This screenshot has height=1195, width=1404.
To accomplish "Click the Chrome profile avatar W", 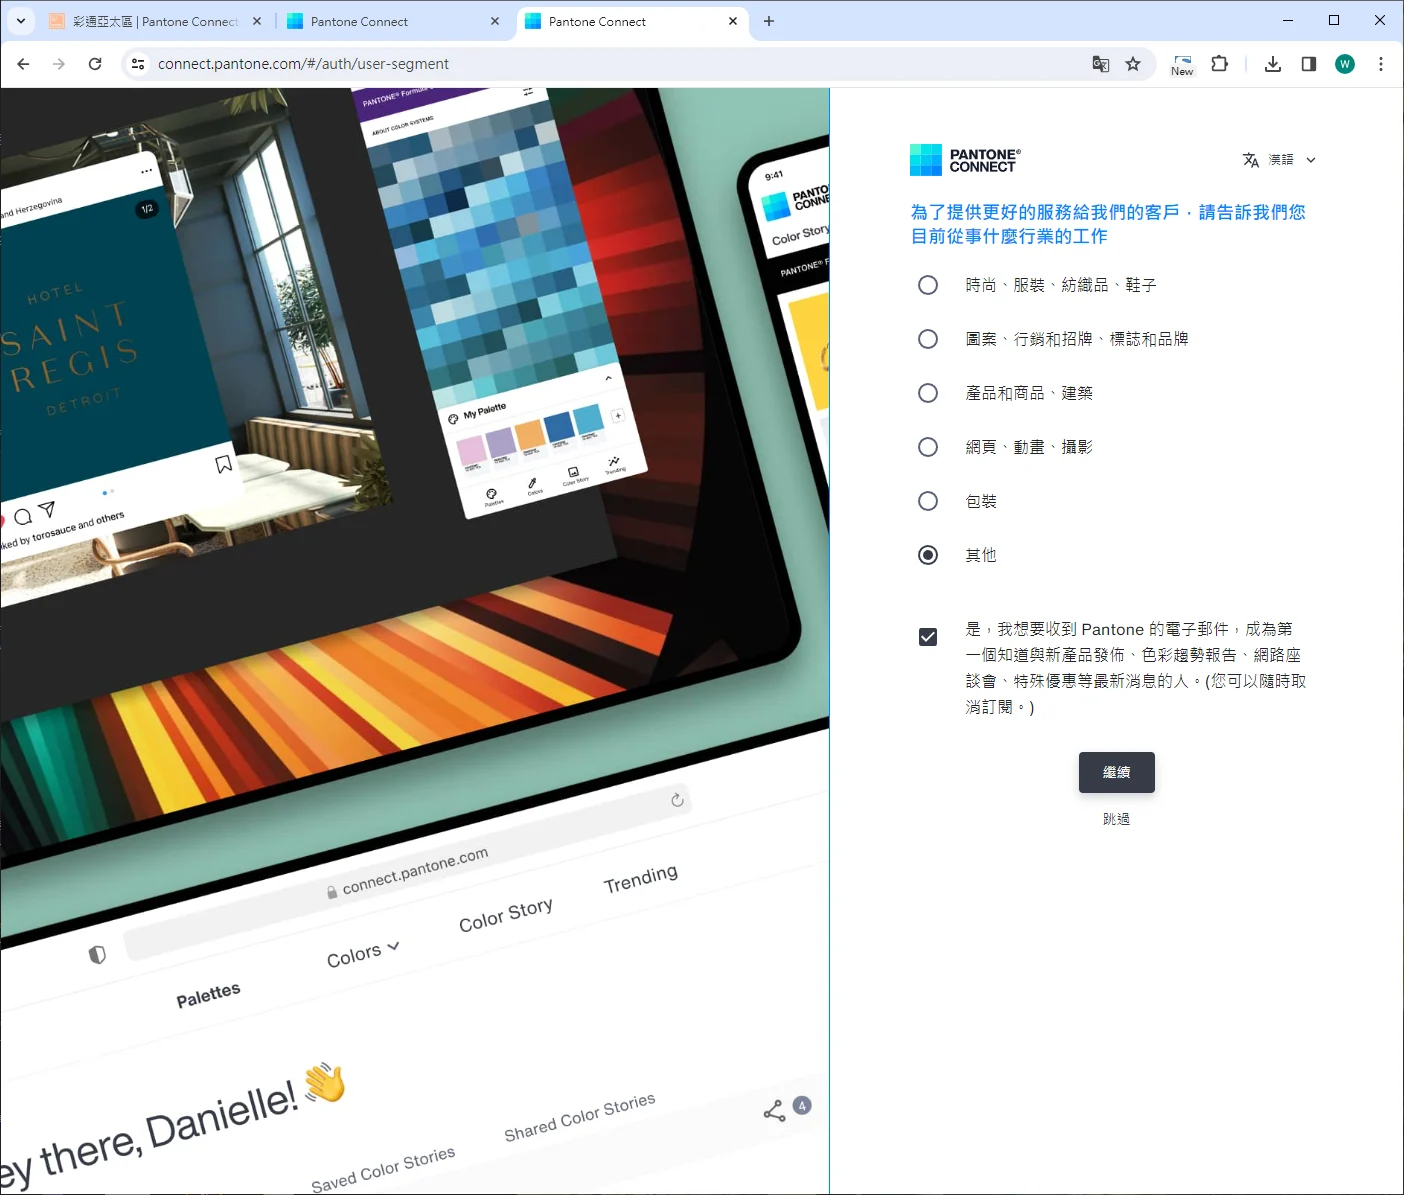I will (1344, 63).
